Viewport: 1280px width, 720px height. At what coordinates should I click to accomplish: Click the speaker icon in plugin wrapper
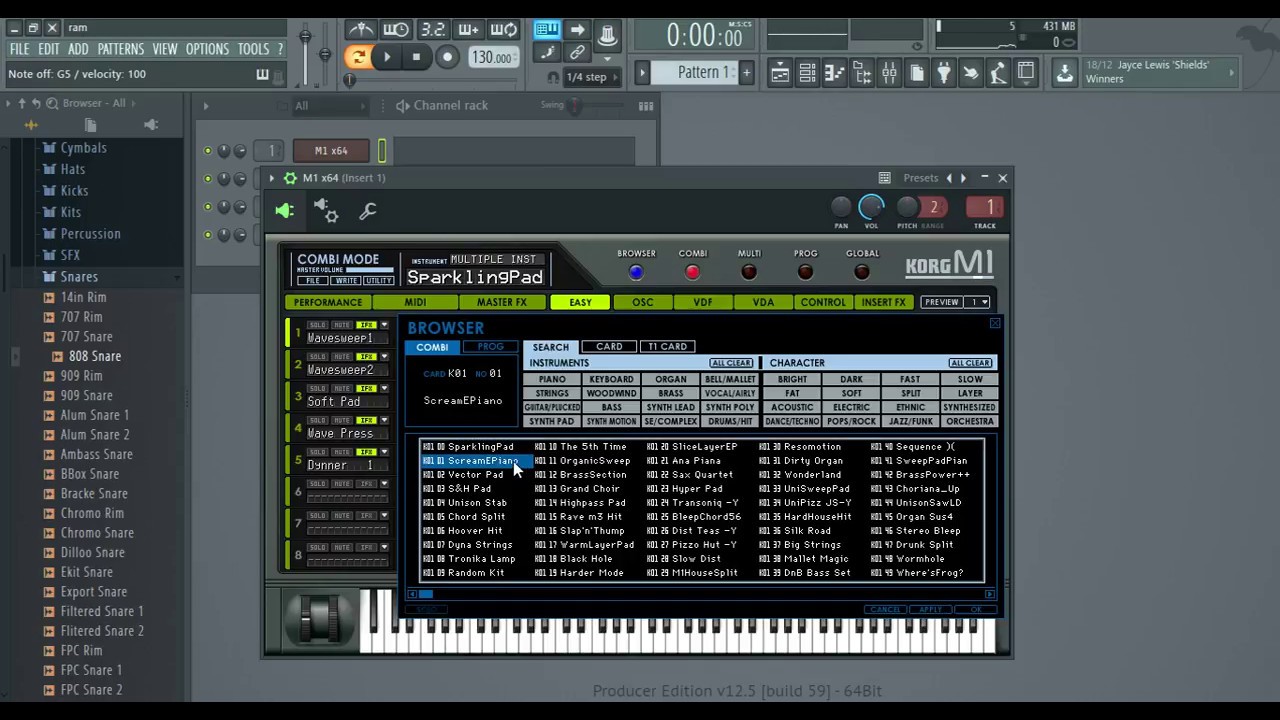click(x=285, y=210)
